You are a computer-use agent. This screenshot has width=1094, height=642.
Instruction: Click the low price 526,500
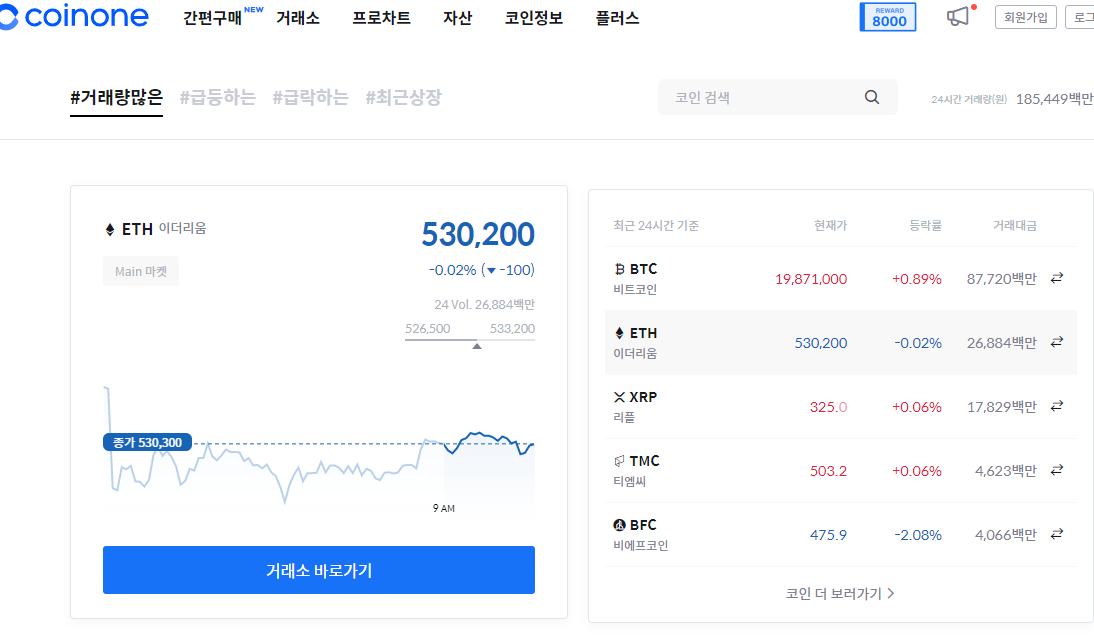428,329
